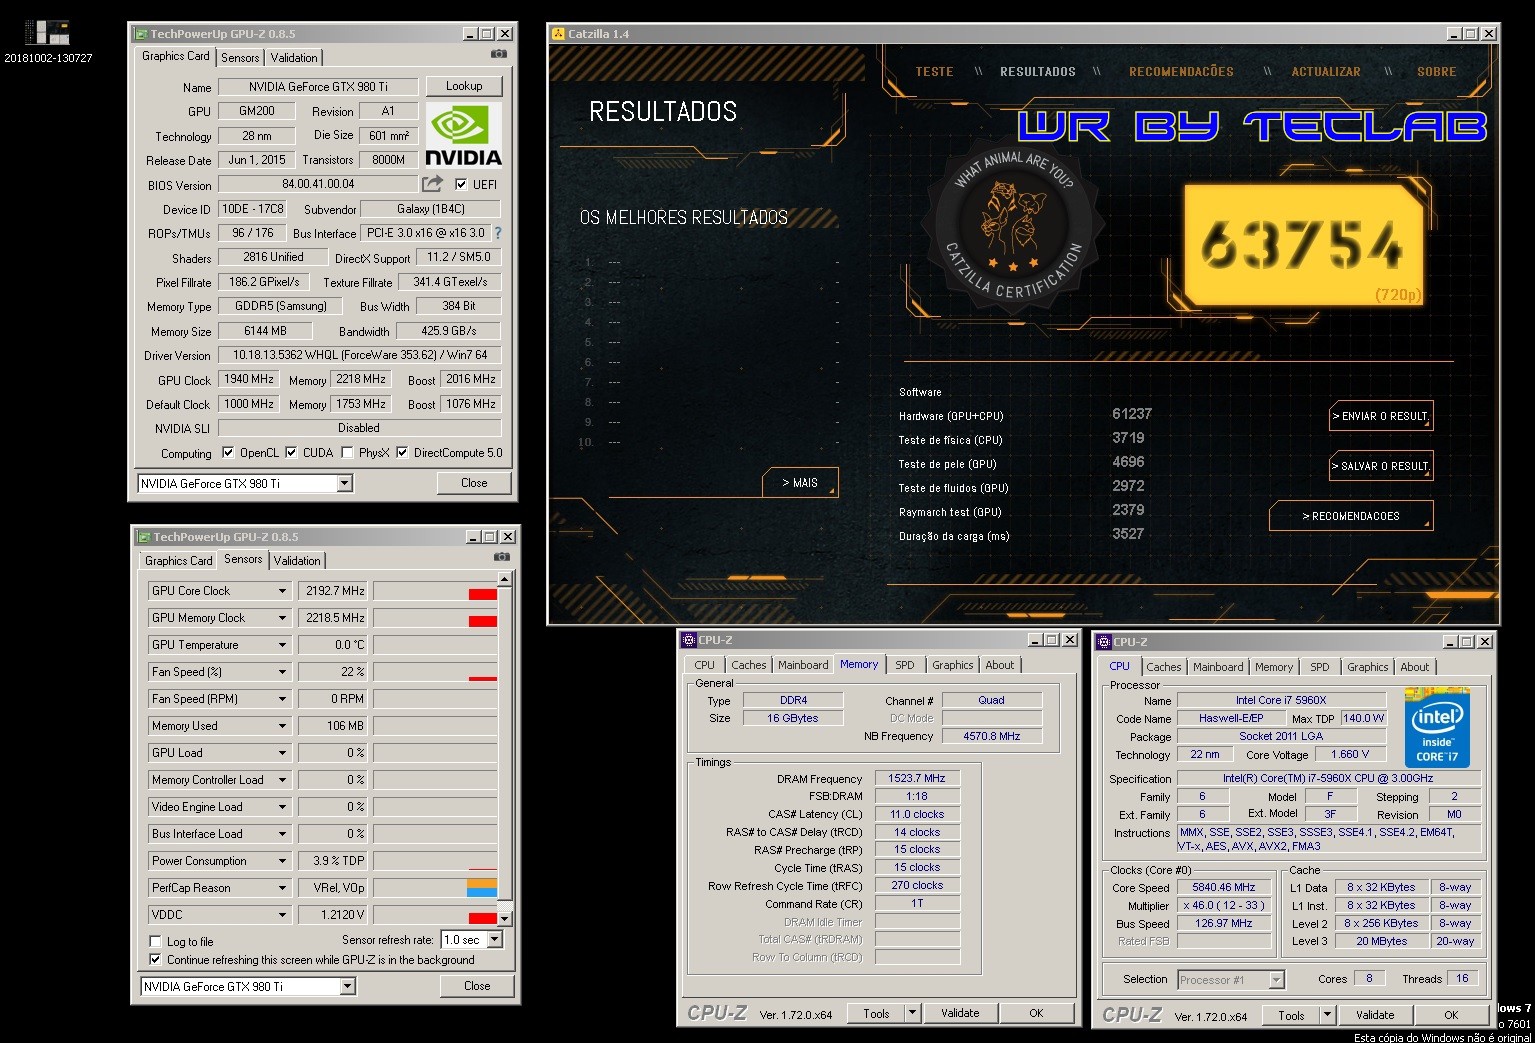Screen dimensions: 1535x1043
Task: Open the SPD tab in CPU-Z Memory window
Action: [905, 665]
